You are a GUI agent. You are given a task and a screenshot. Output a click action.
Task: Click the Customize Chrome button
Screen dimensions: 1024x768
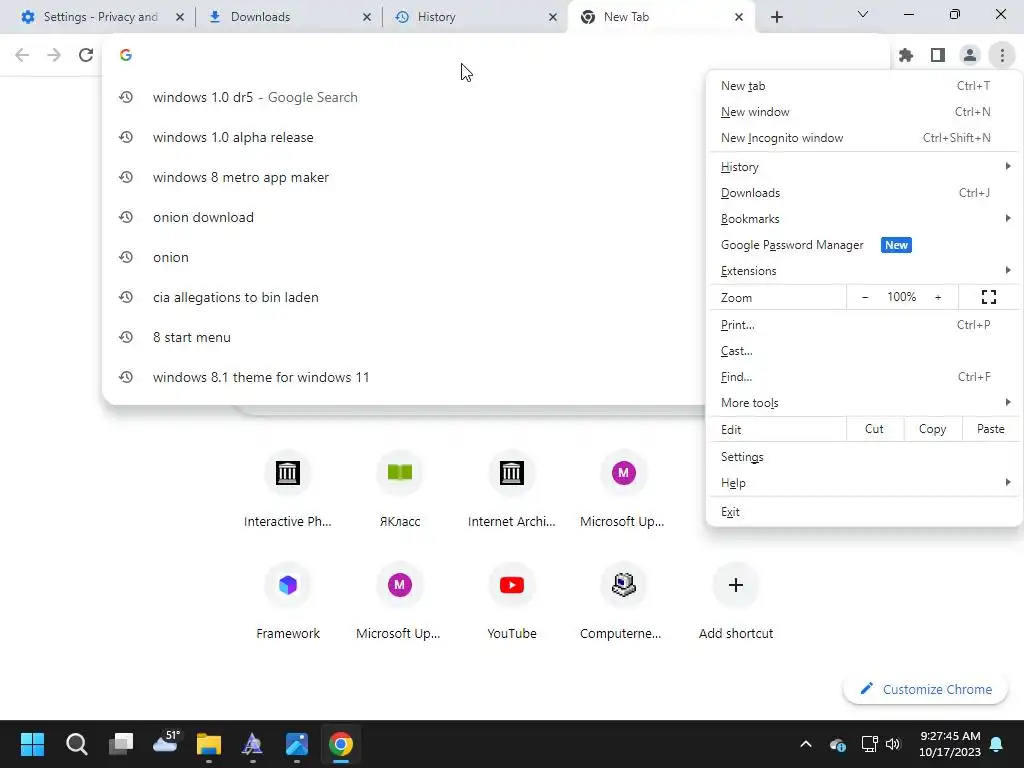[x=925, y=689]
